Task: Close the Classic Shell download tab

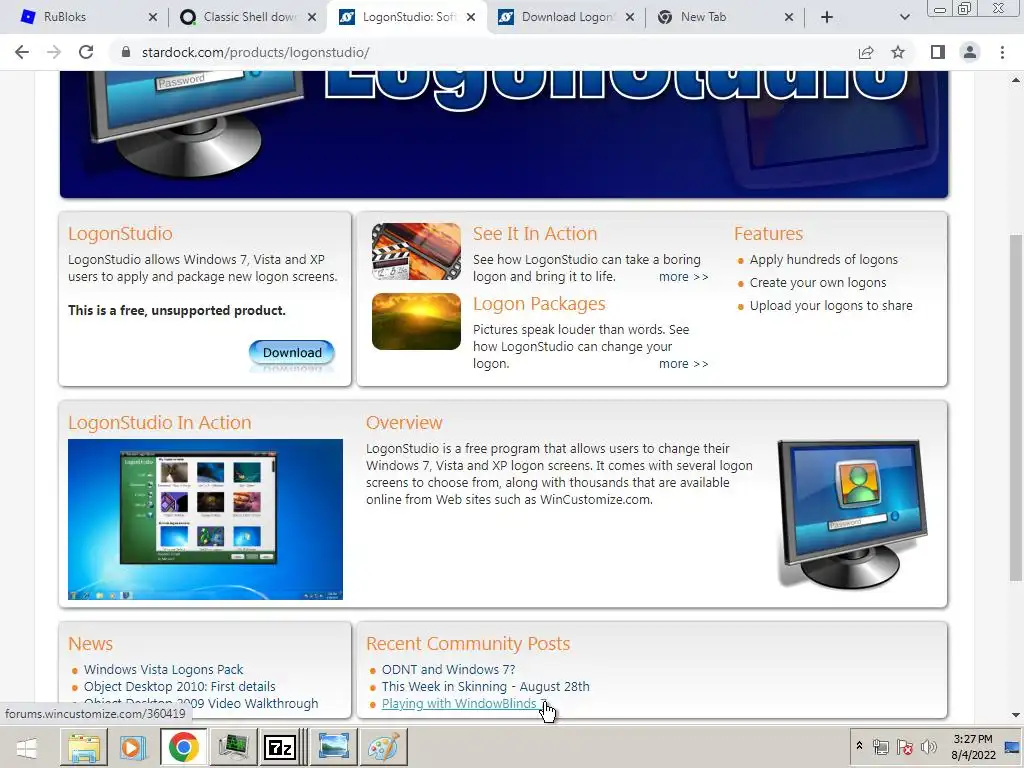Action: [312, 17]
